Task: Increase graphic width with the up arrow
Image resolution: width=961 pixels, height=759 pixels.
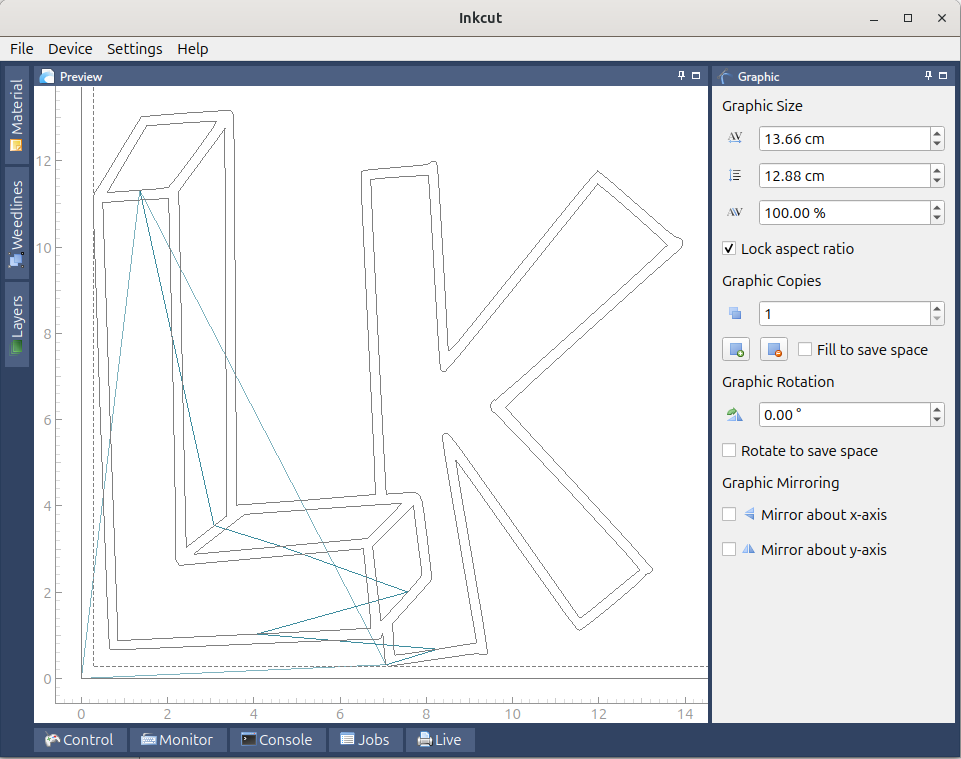Action: [937, 133]
